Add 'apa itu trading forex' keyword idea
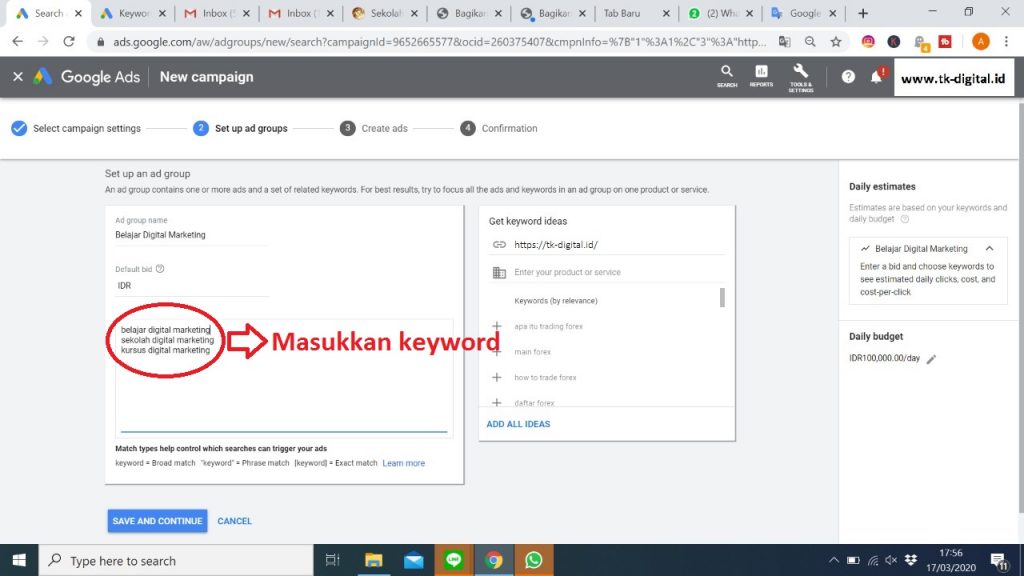Screen dimensions: 1024x576 pos(497,327)
